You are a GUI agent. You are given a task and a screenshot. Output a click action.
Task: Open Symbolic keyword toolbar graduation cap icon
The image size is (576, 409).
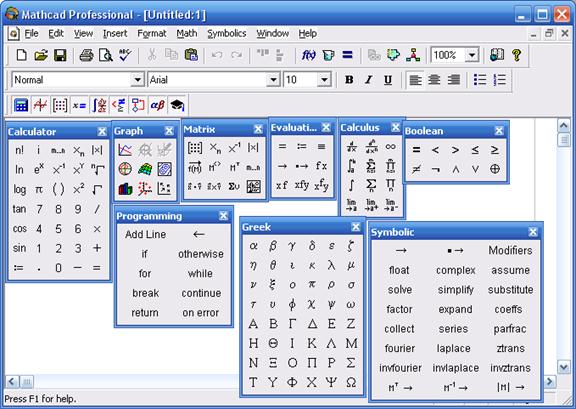point(177,106)
